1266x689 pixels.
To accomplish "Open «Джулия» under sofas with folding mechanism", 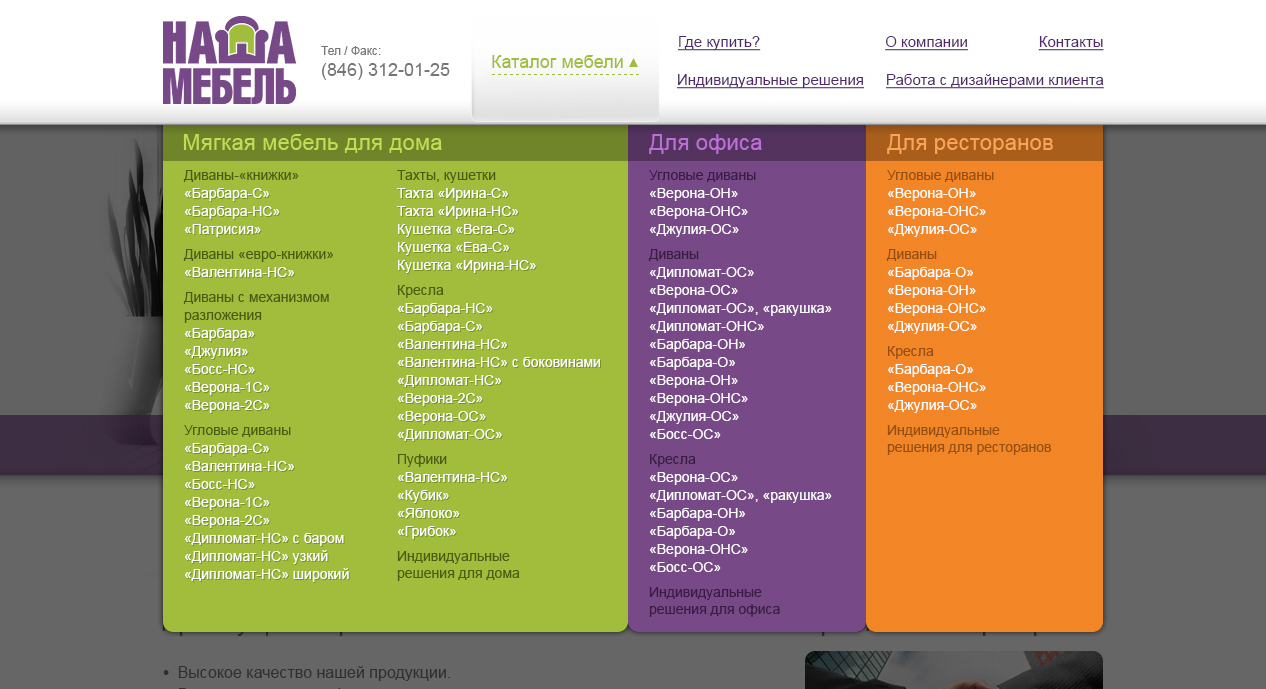I will point(215,351).
